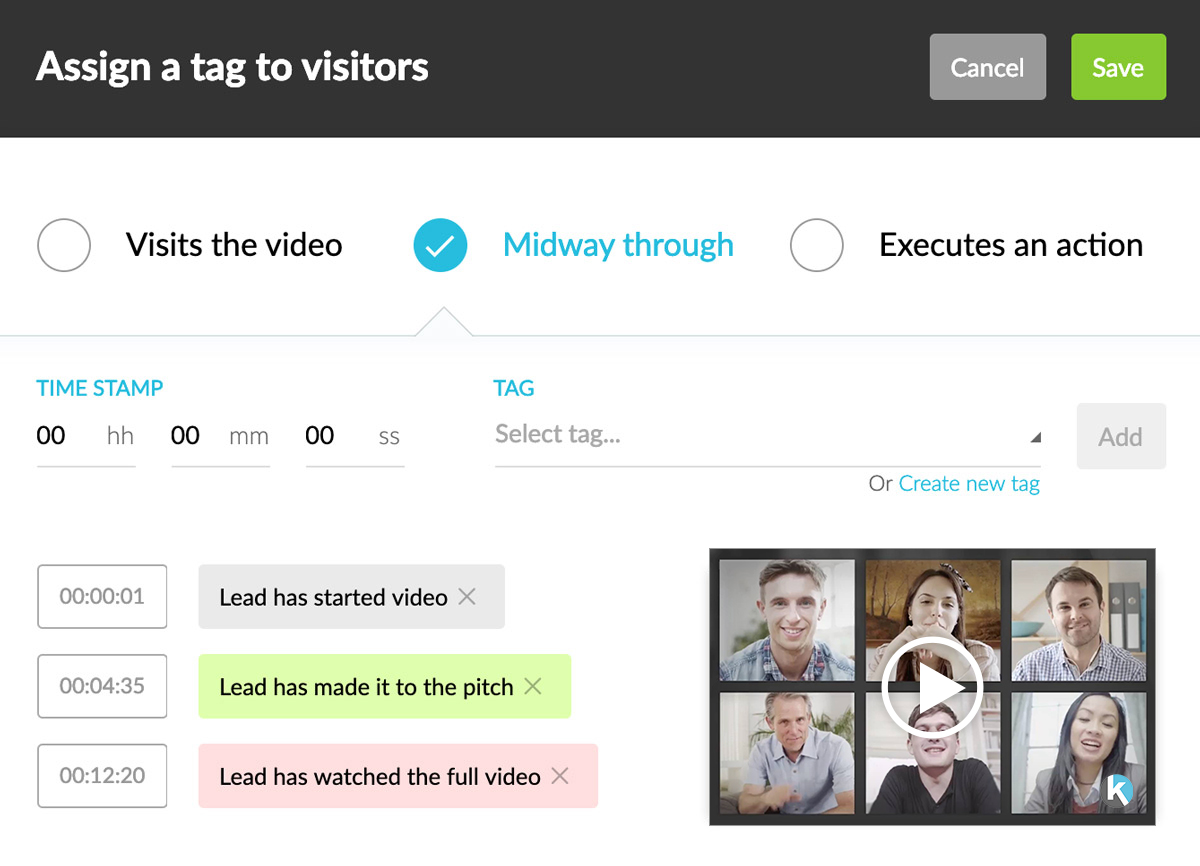Remove "Lead has watched the full video" tag

click(560, 776)
